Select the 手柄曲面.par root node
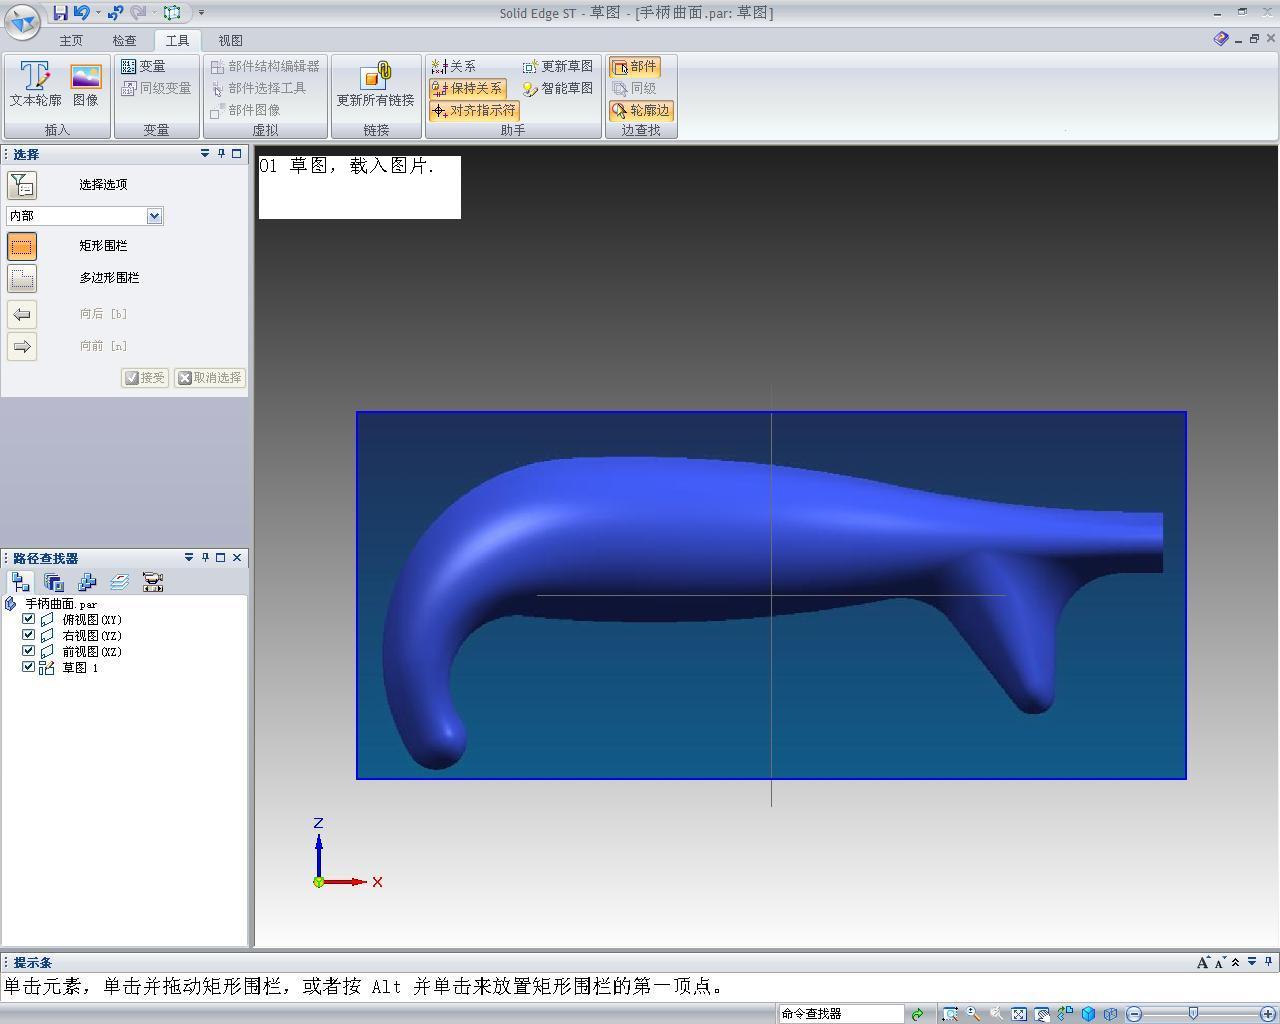The height and width of the screenshot is (1024, 1280). point(61,604)
